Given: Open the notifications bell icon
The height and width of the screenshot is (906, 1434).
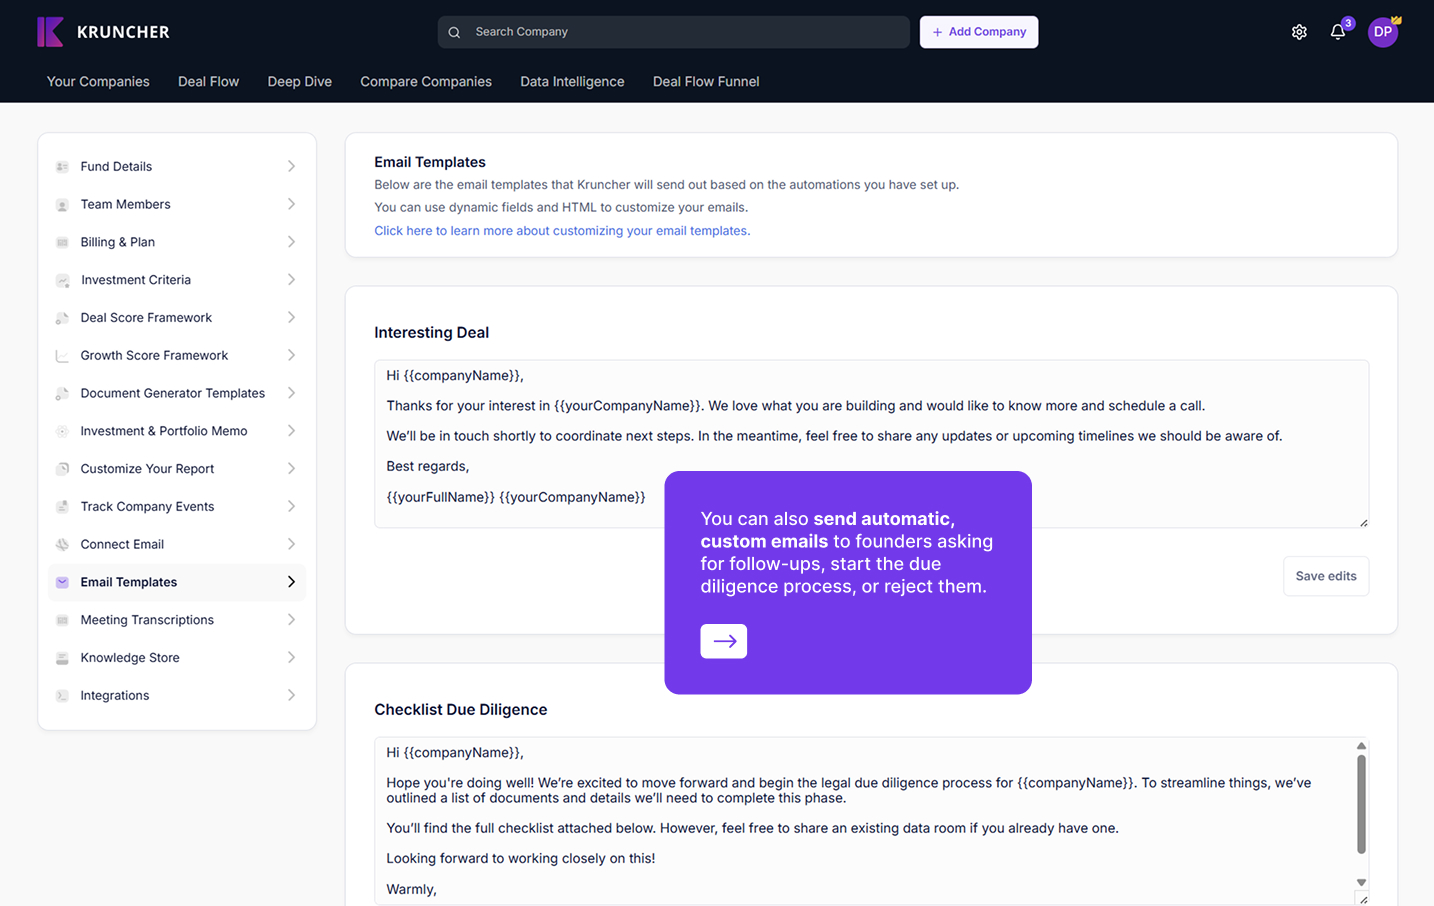Looking at the screenshot, I should click(1338, 32).
